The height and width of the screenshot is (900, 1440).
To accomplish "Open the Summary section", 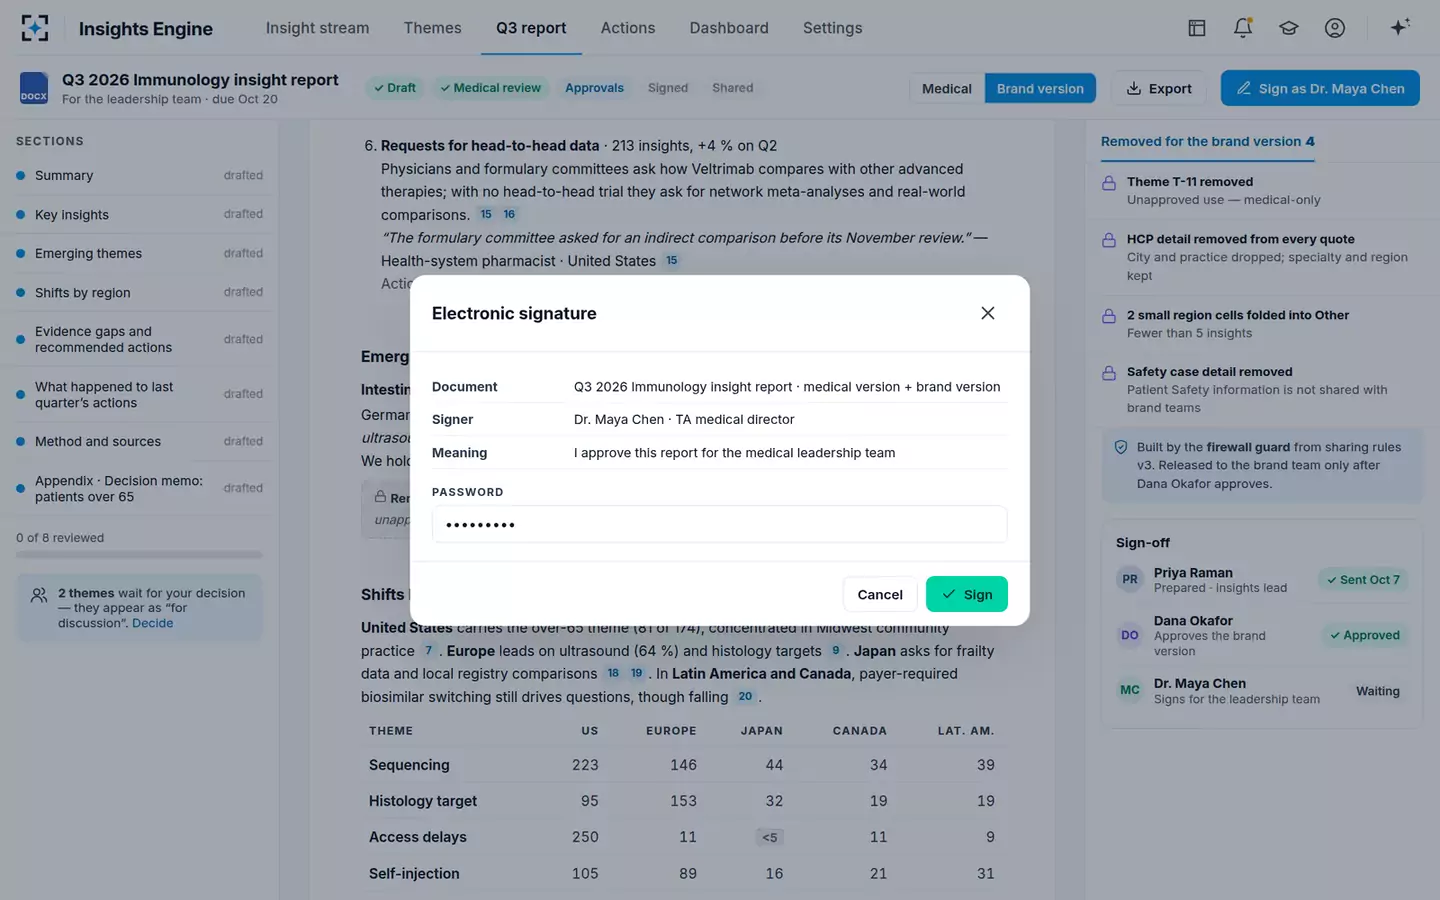I will point(139,175).
